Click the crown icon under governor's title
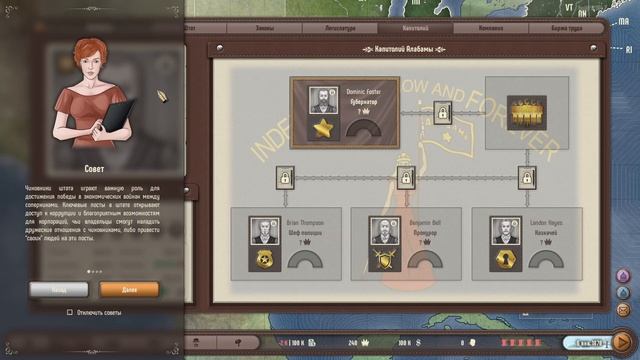 tap(366, 111)
